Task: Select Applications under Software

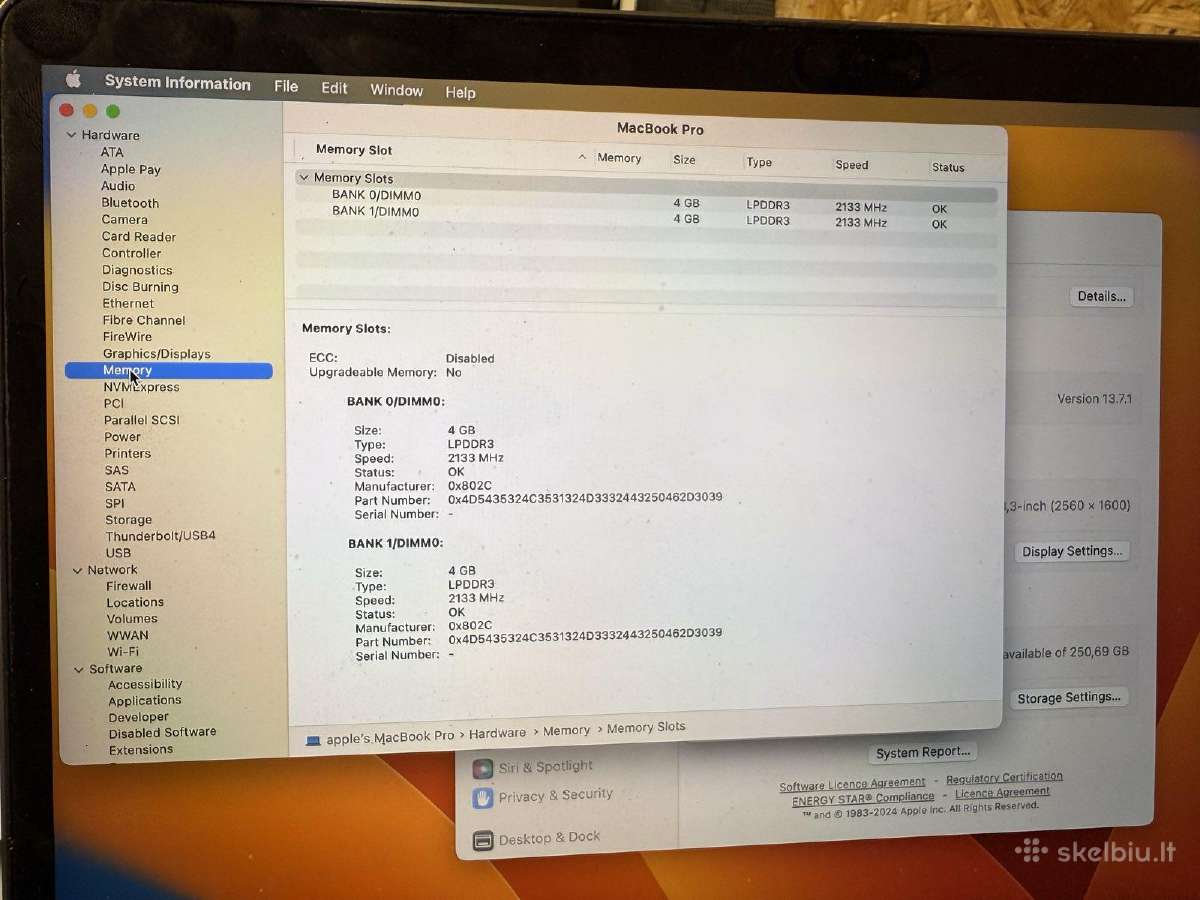Action: [x=145, y=701]
